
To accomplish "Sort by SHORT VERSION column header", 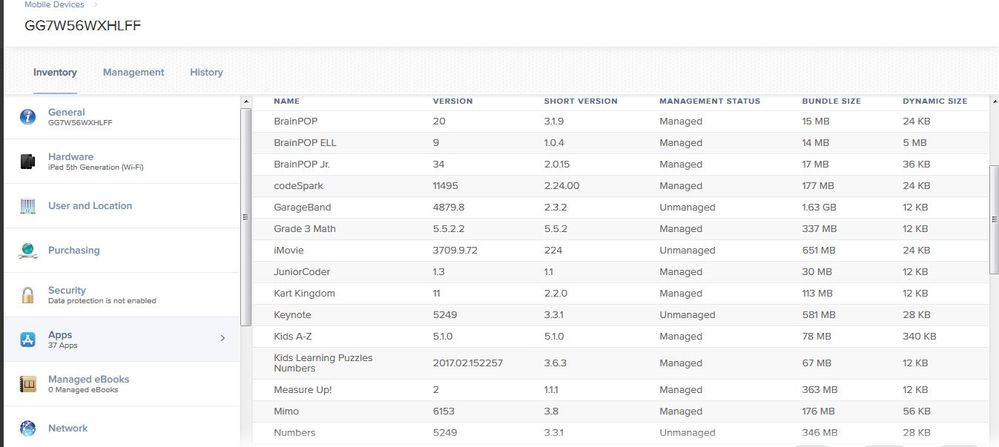I will (580, 101).
